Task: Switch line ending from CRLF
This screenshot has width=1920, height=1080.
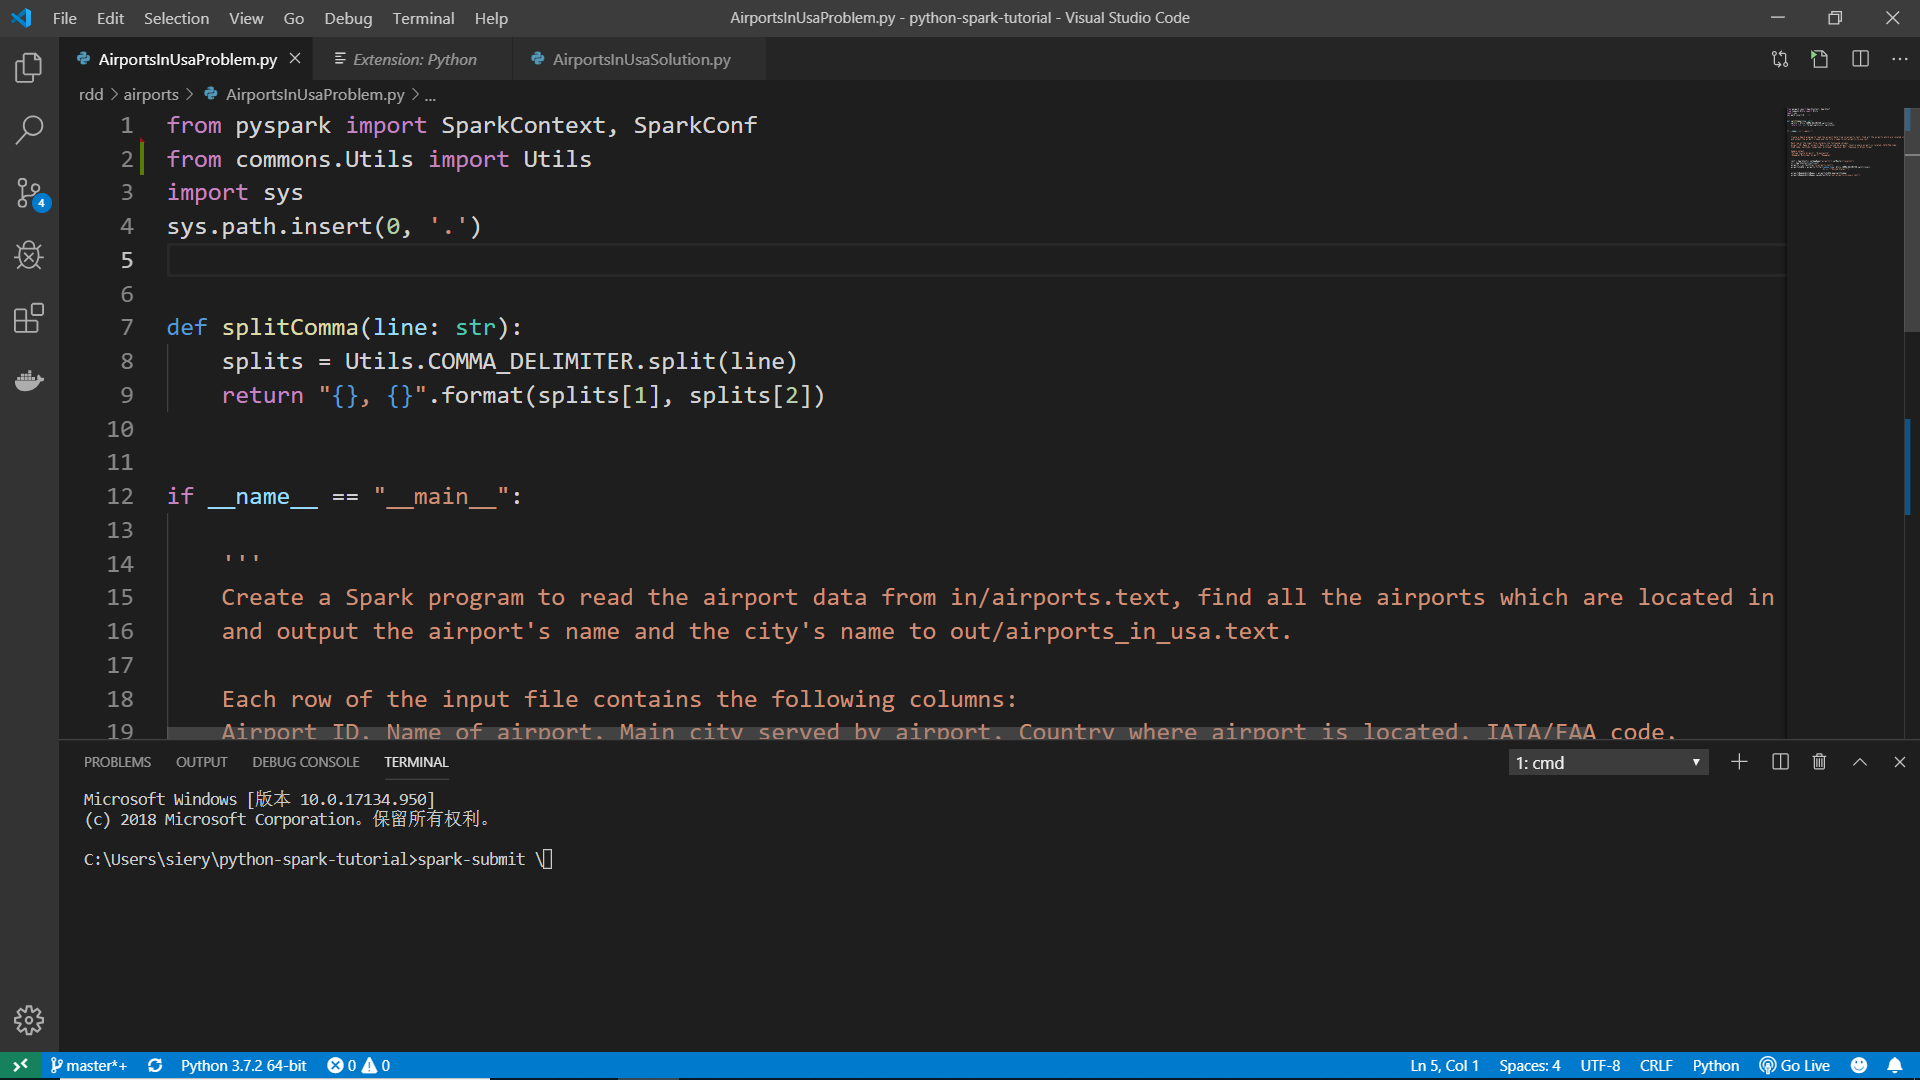Action: click(1655, 1065)
